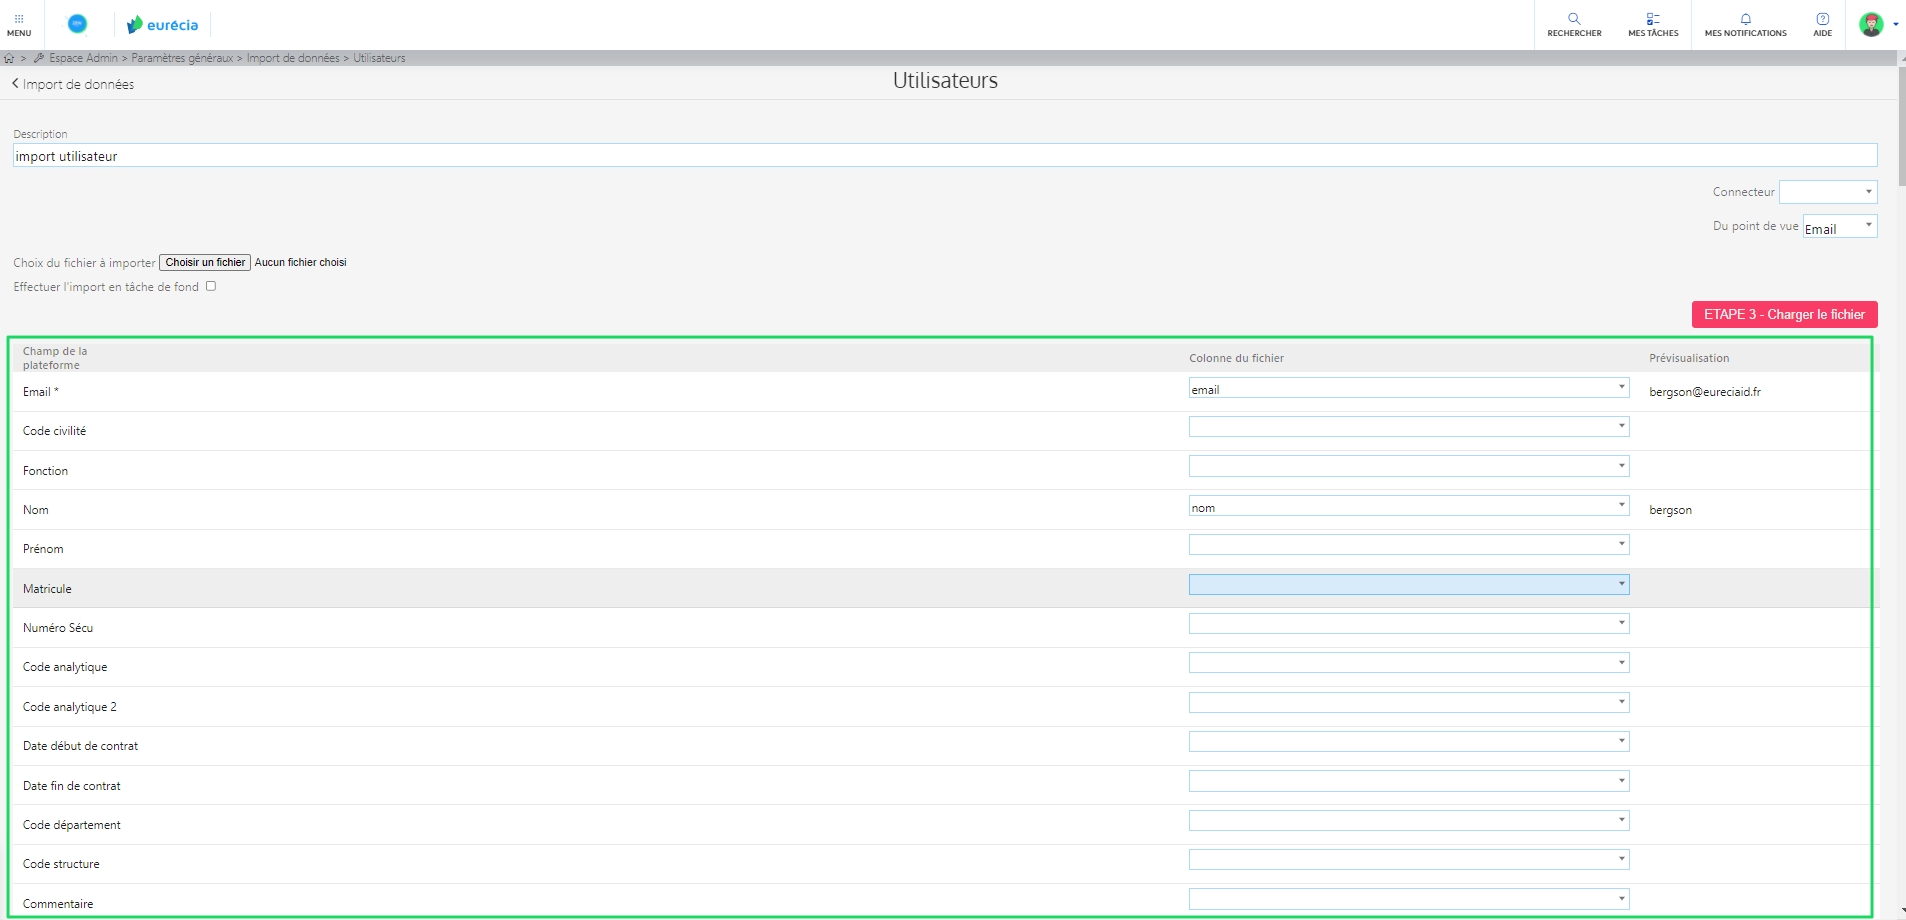Click the bergson@eureciaid.fr preview text
This screenshot has height=920, width=1906.
[1705, 392]
